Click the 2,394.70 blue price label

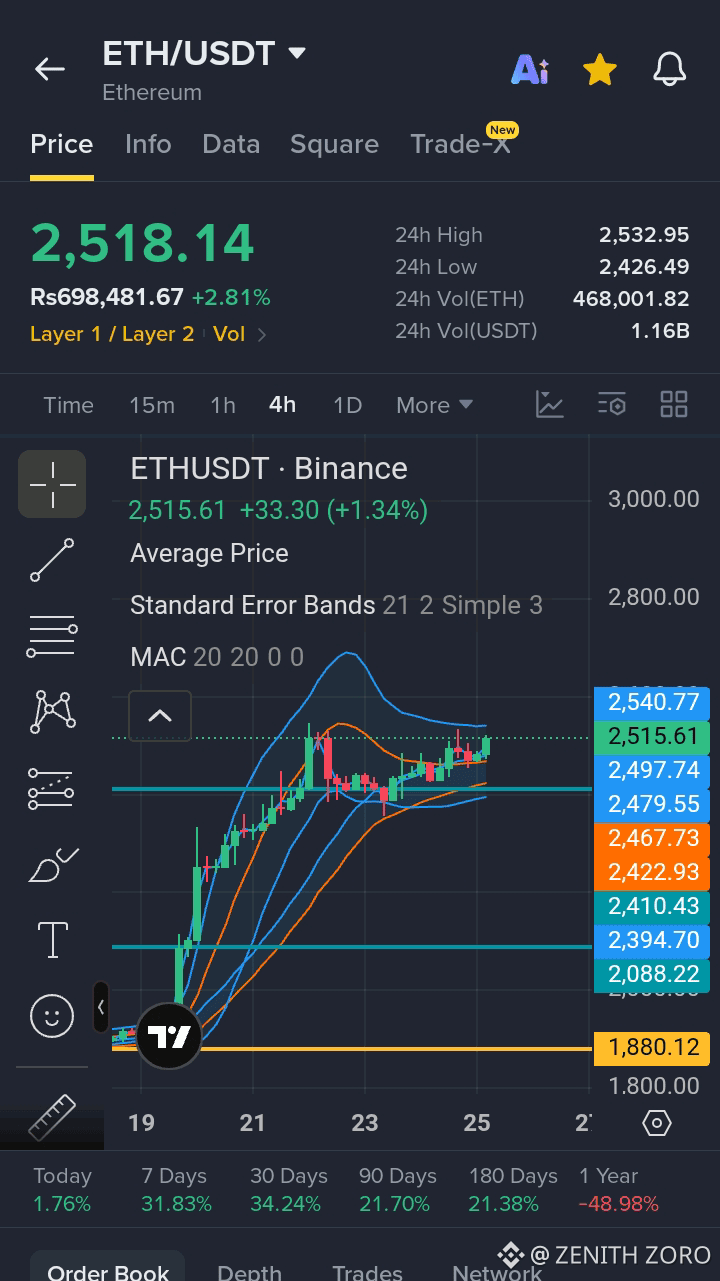(652, 940)
